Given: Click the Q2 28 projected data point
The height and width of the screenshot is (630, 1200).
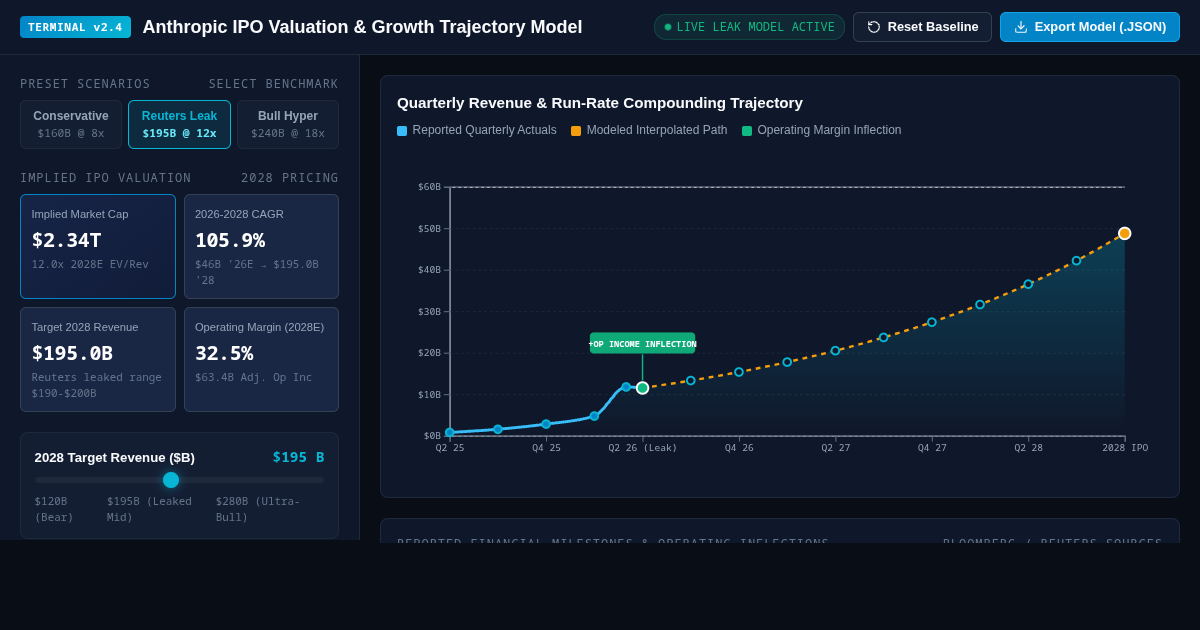Looking at the screenshot, I should [1028, 284].
